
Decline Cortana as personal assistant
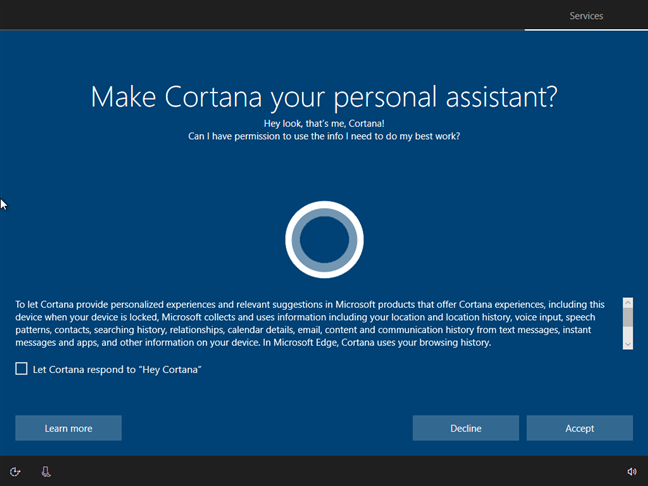(x=466, y=428)
